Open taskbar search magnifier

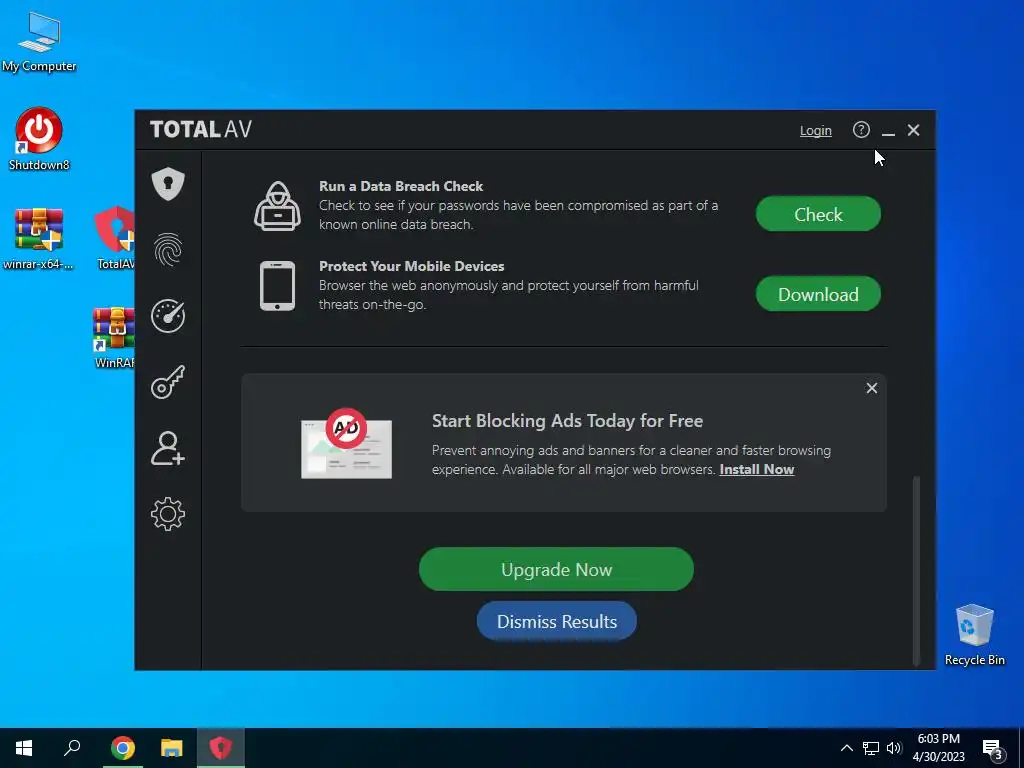point(72,748)
